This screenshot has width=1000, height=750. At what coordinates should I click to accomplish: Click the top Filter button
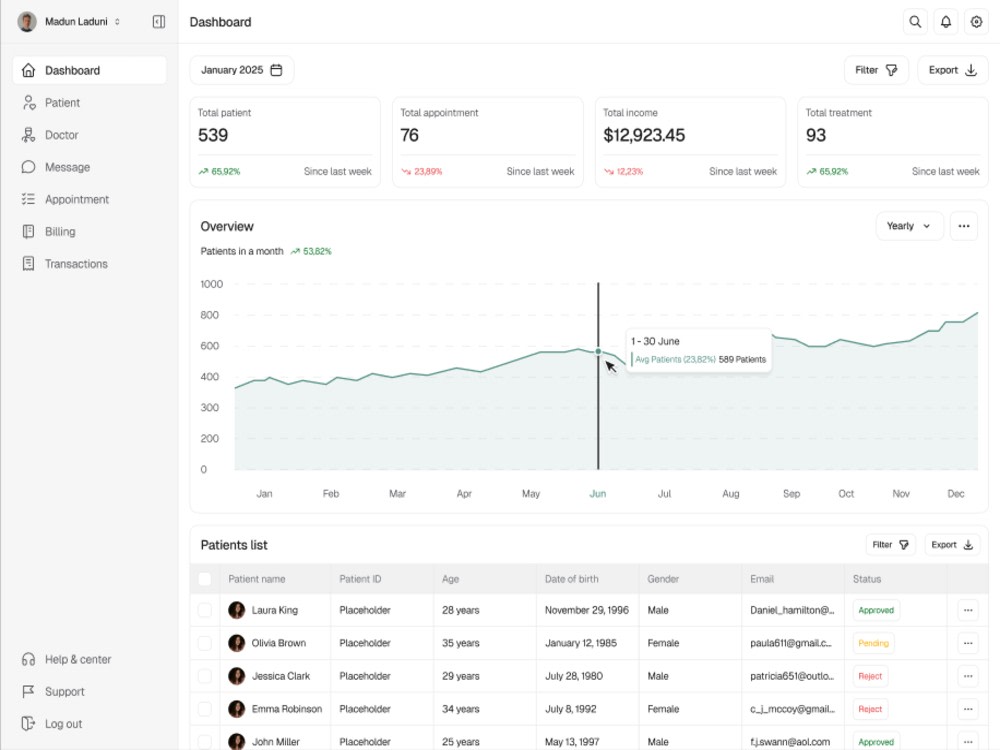tap(876, 70)
